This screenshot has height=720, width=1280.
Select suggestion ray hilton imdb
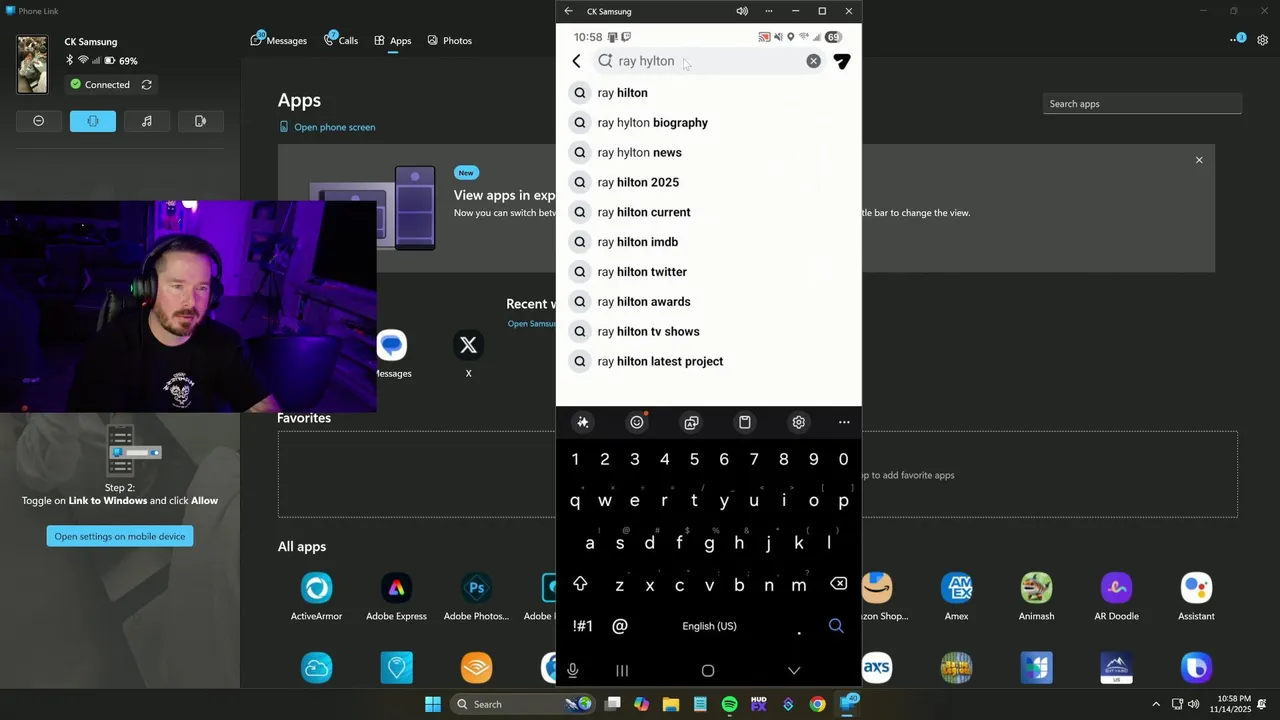[x=708, y=242]
